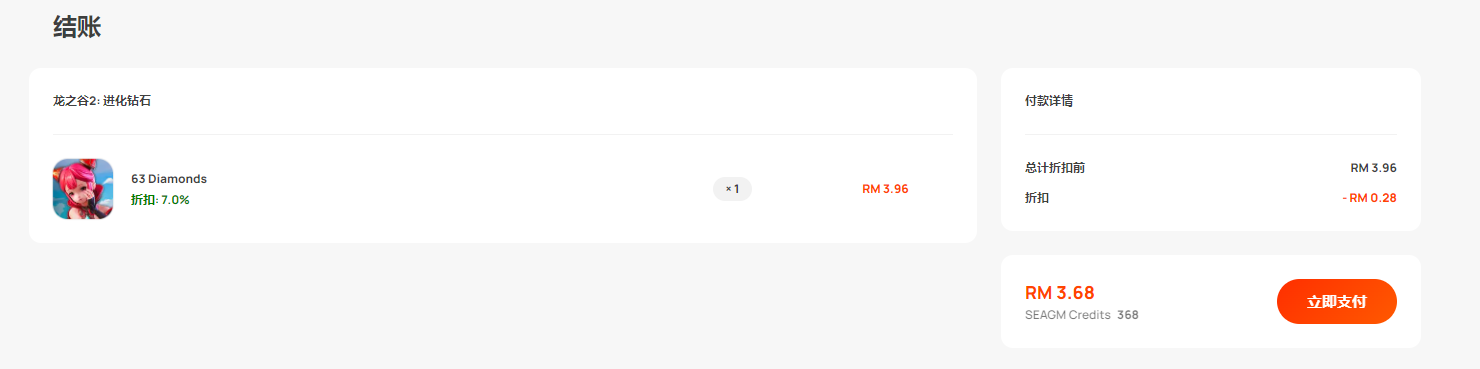
Task: Click the 结账 checkout page heading
Action: [77, 27]
